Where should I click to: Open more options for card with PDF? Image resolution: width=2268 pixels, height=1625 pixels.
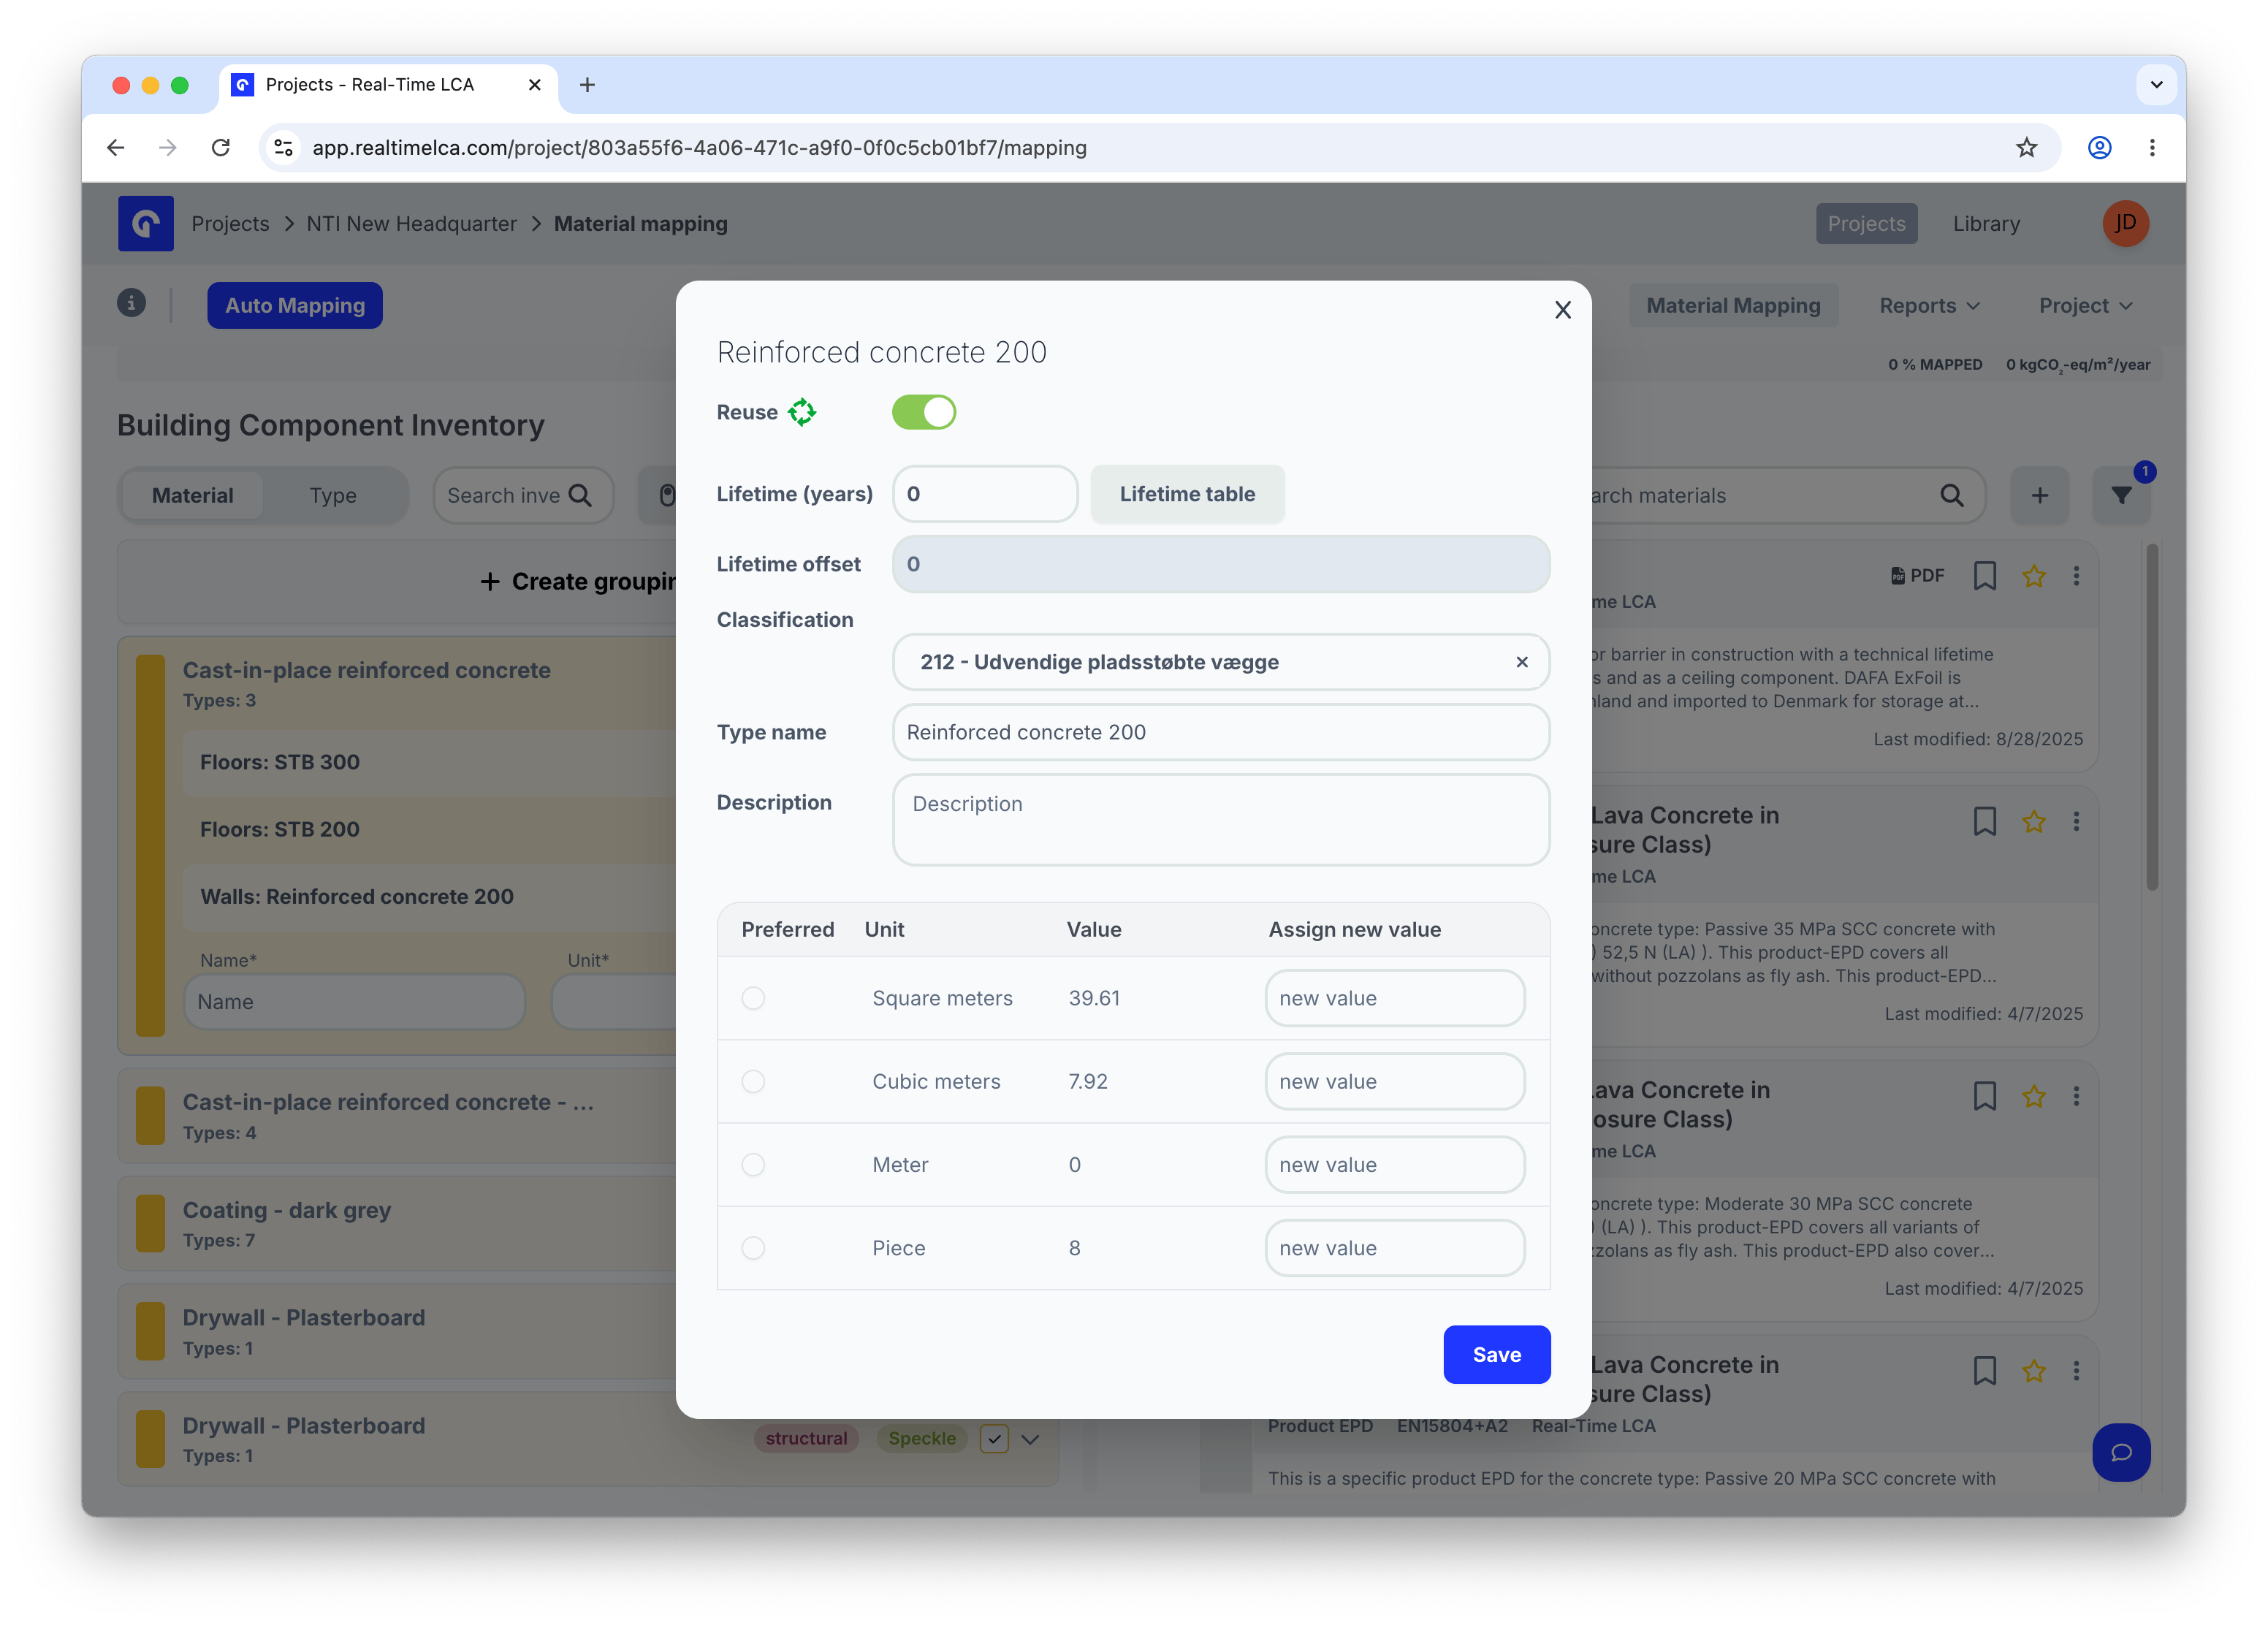(2076, 575)
